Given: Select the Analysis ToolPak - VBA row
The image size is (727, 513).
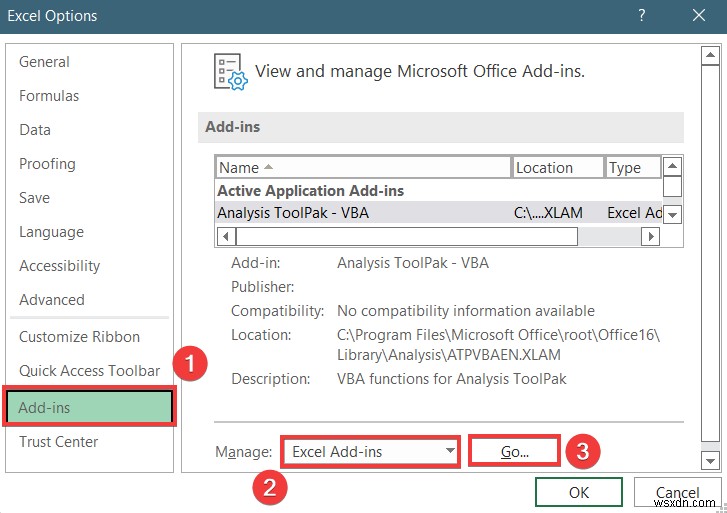Looking at the screenshot, I should tap(439, 212).
